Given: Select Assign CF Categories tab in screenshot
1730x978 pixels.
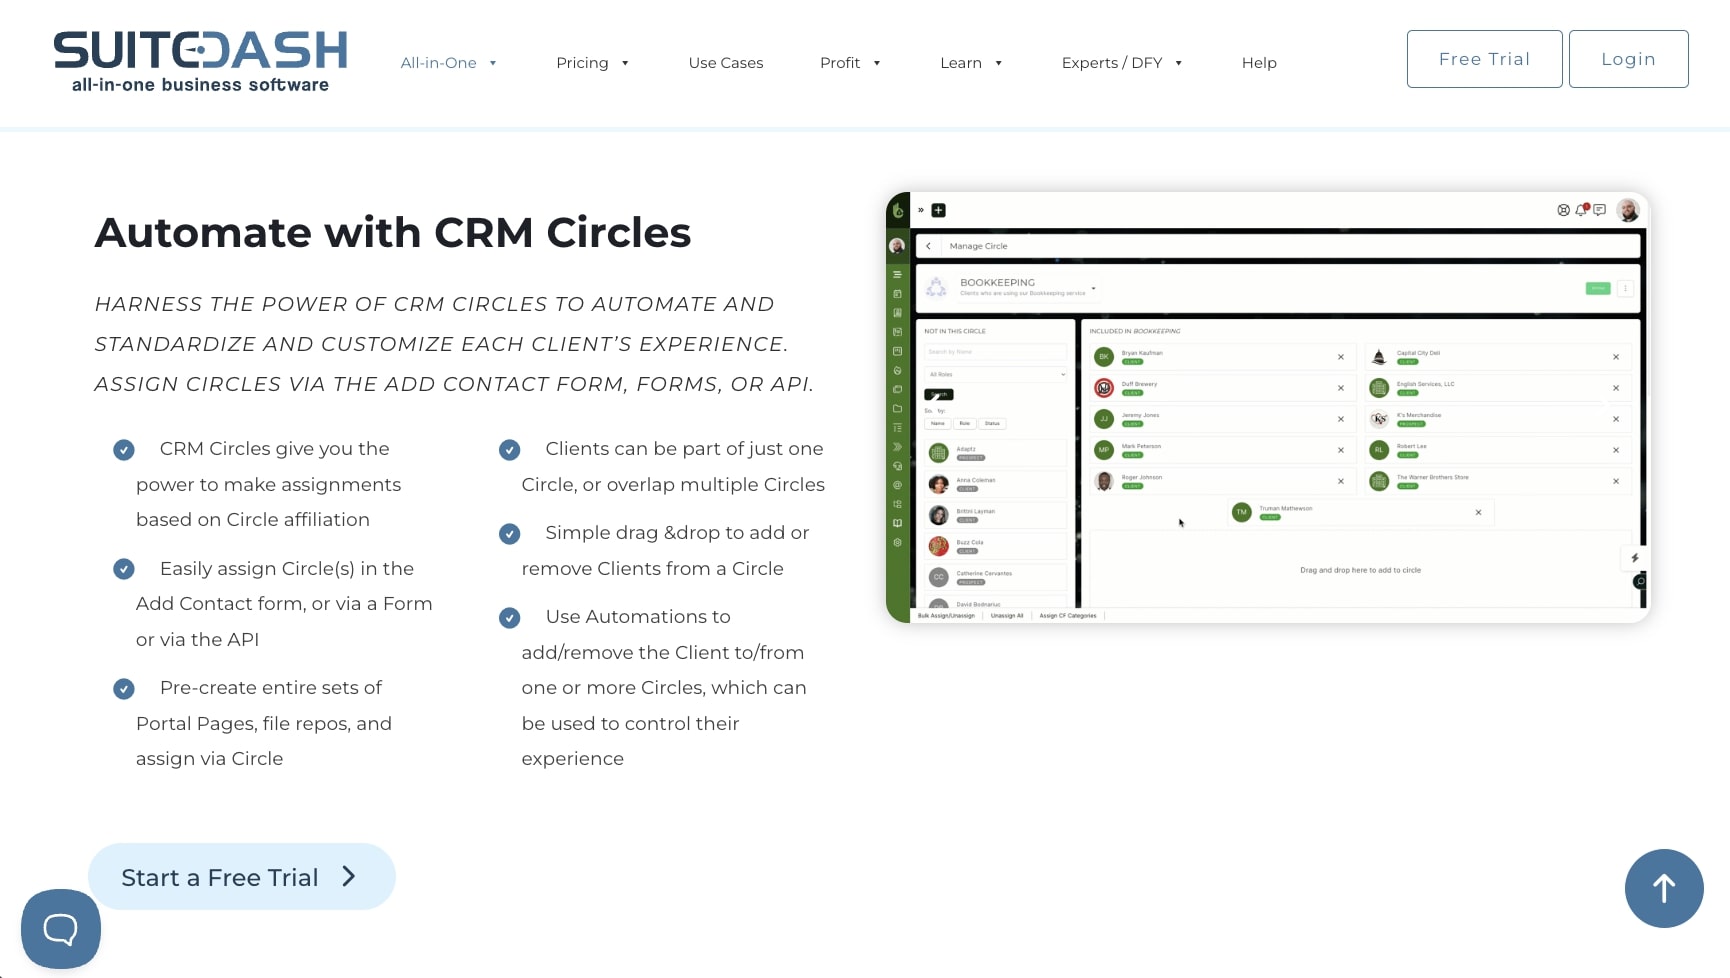Looking at the screenshot, I should click(1068, 616).
